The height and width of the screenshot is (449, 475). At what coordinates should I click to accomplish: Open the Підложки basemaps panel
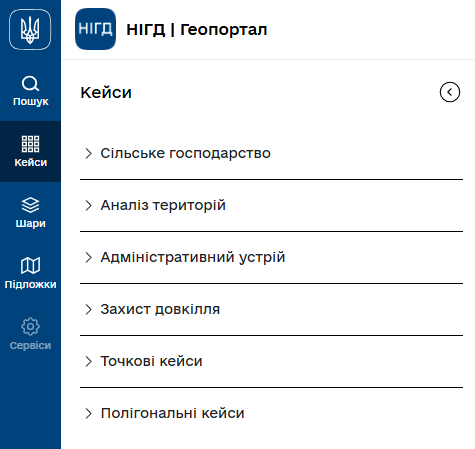coord(30,273)
